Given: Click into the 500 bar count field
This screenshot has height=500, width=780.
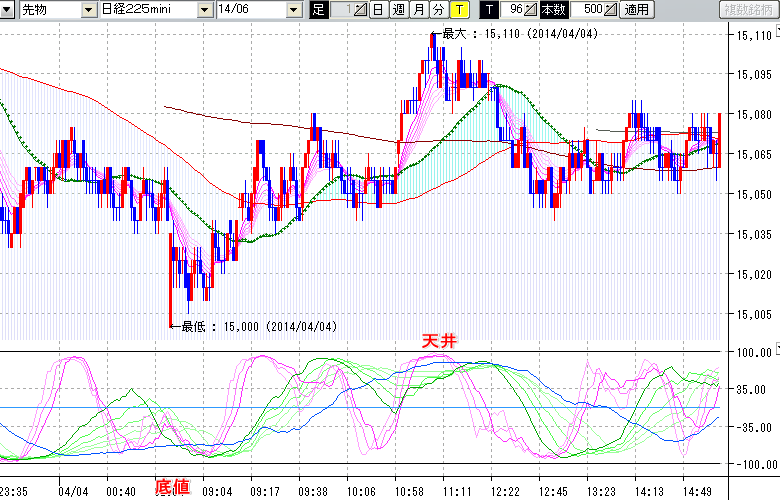Looking at the screenshot, I should [x=589, y=10].
